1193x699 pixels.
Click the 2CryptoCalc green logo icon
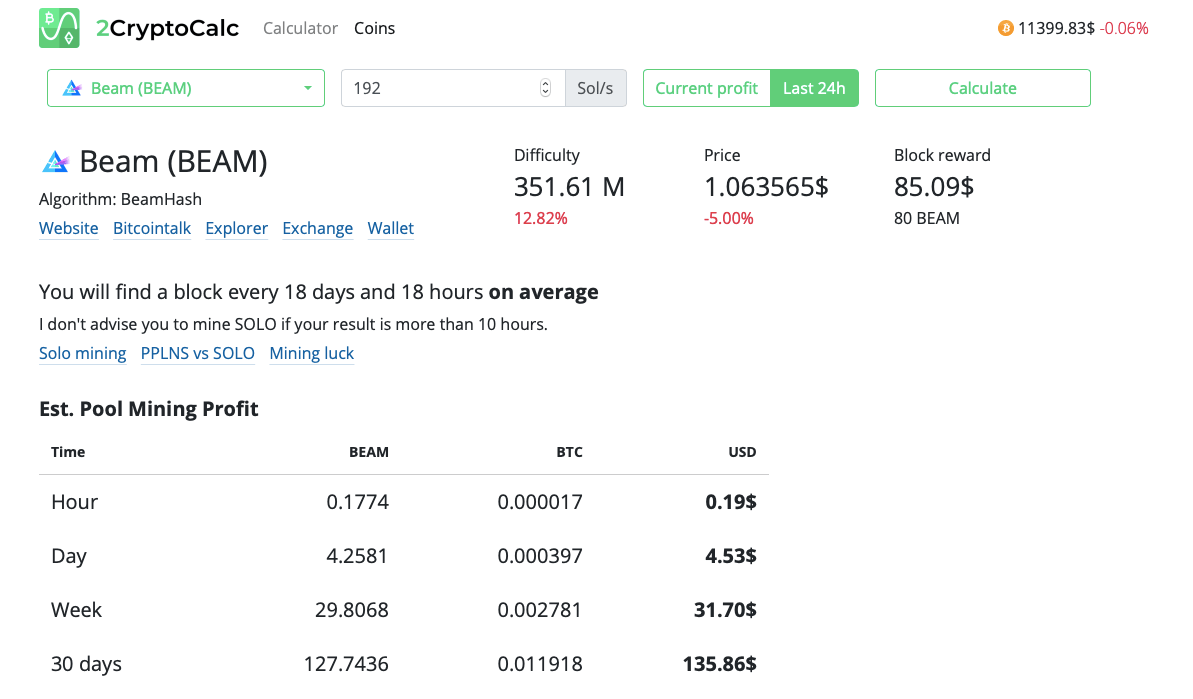coord(59,28)
